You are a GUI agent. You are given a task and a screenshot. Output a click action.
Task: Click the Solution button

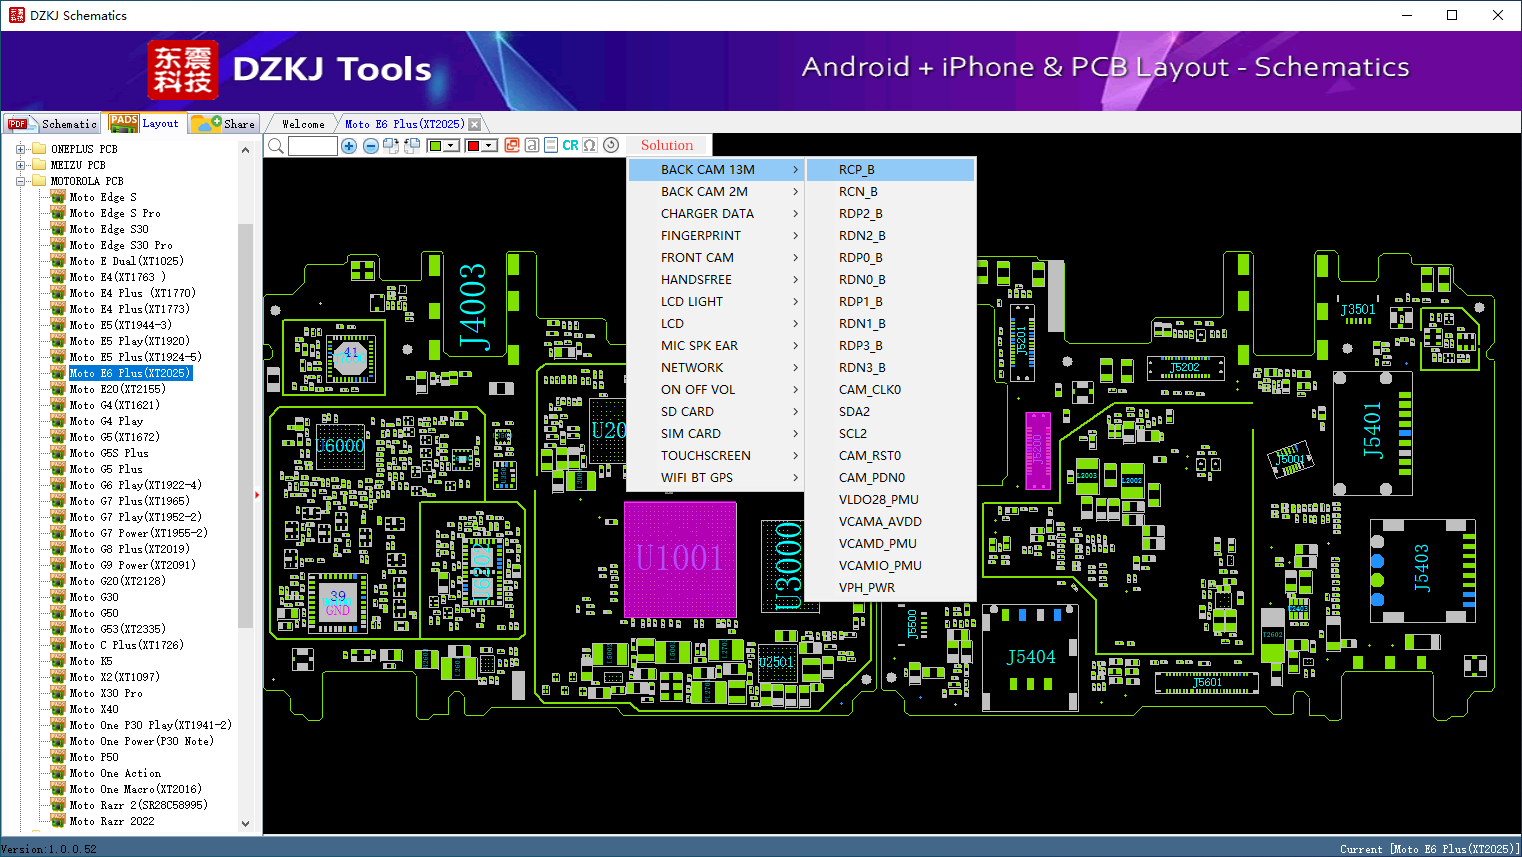667,146
